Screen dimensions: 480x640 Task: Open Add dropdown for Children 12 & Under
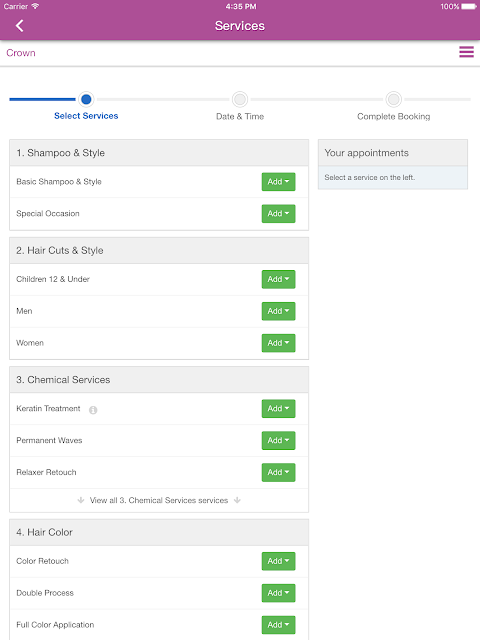(x=278, y=279)
